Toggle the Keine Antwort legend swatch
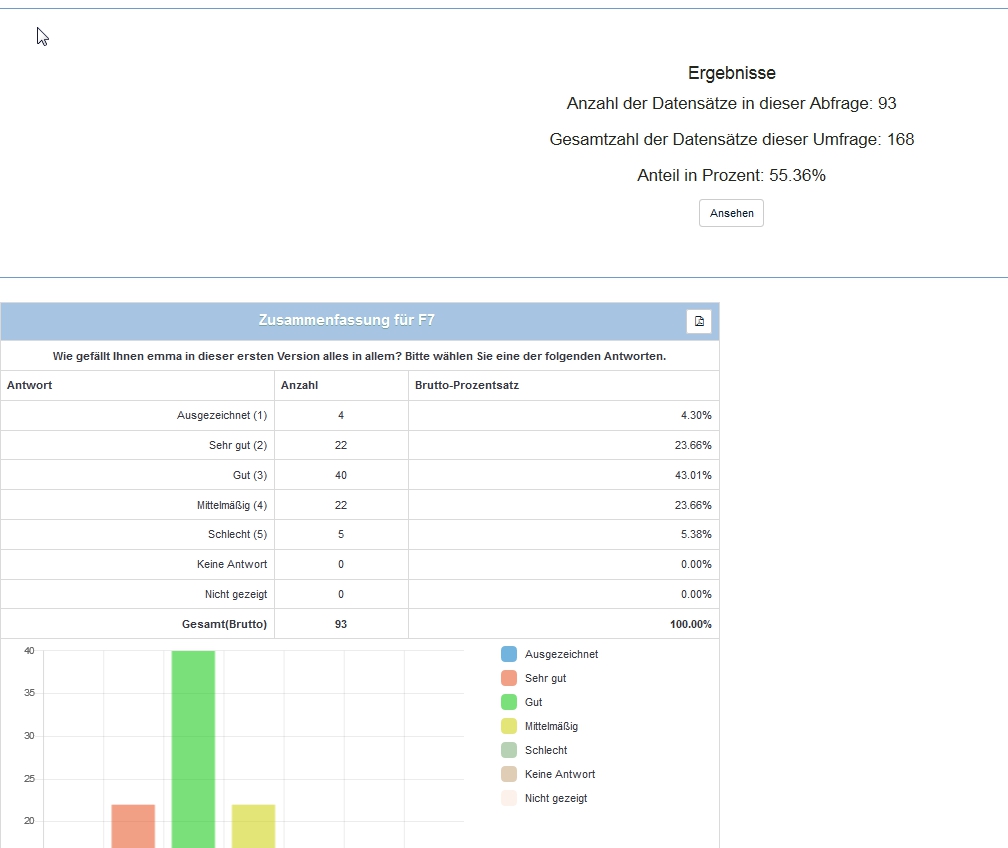Screen dimensions: 1008x848 509,774
